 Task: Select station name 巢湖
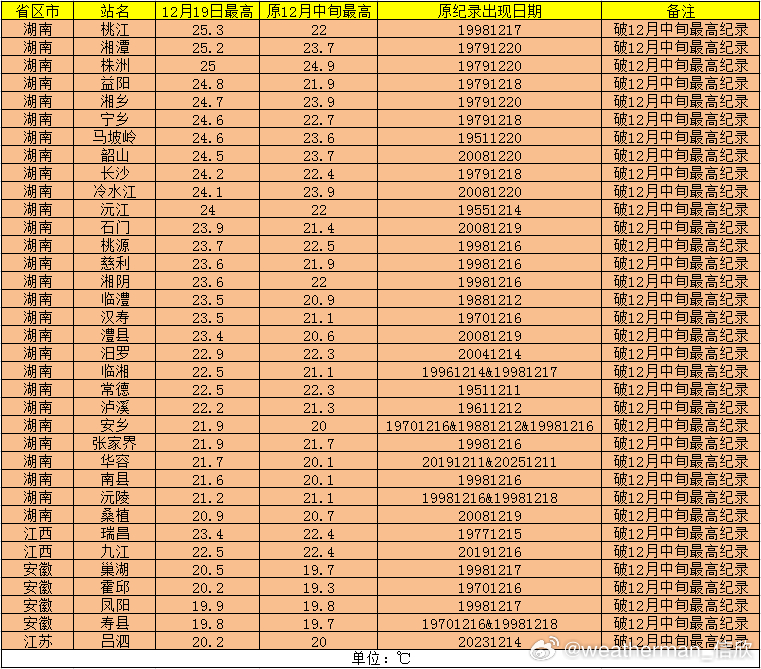coord(115,569)
